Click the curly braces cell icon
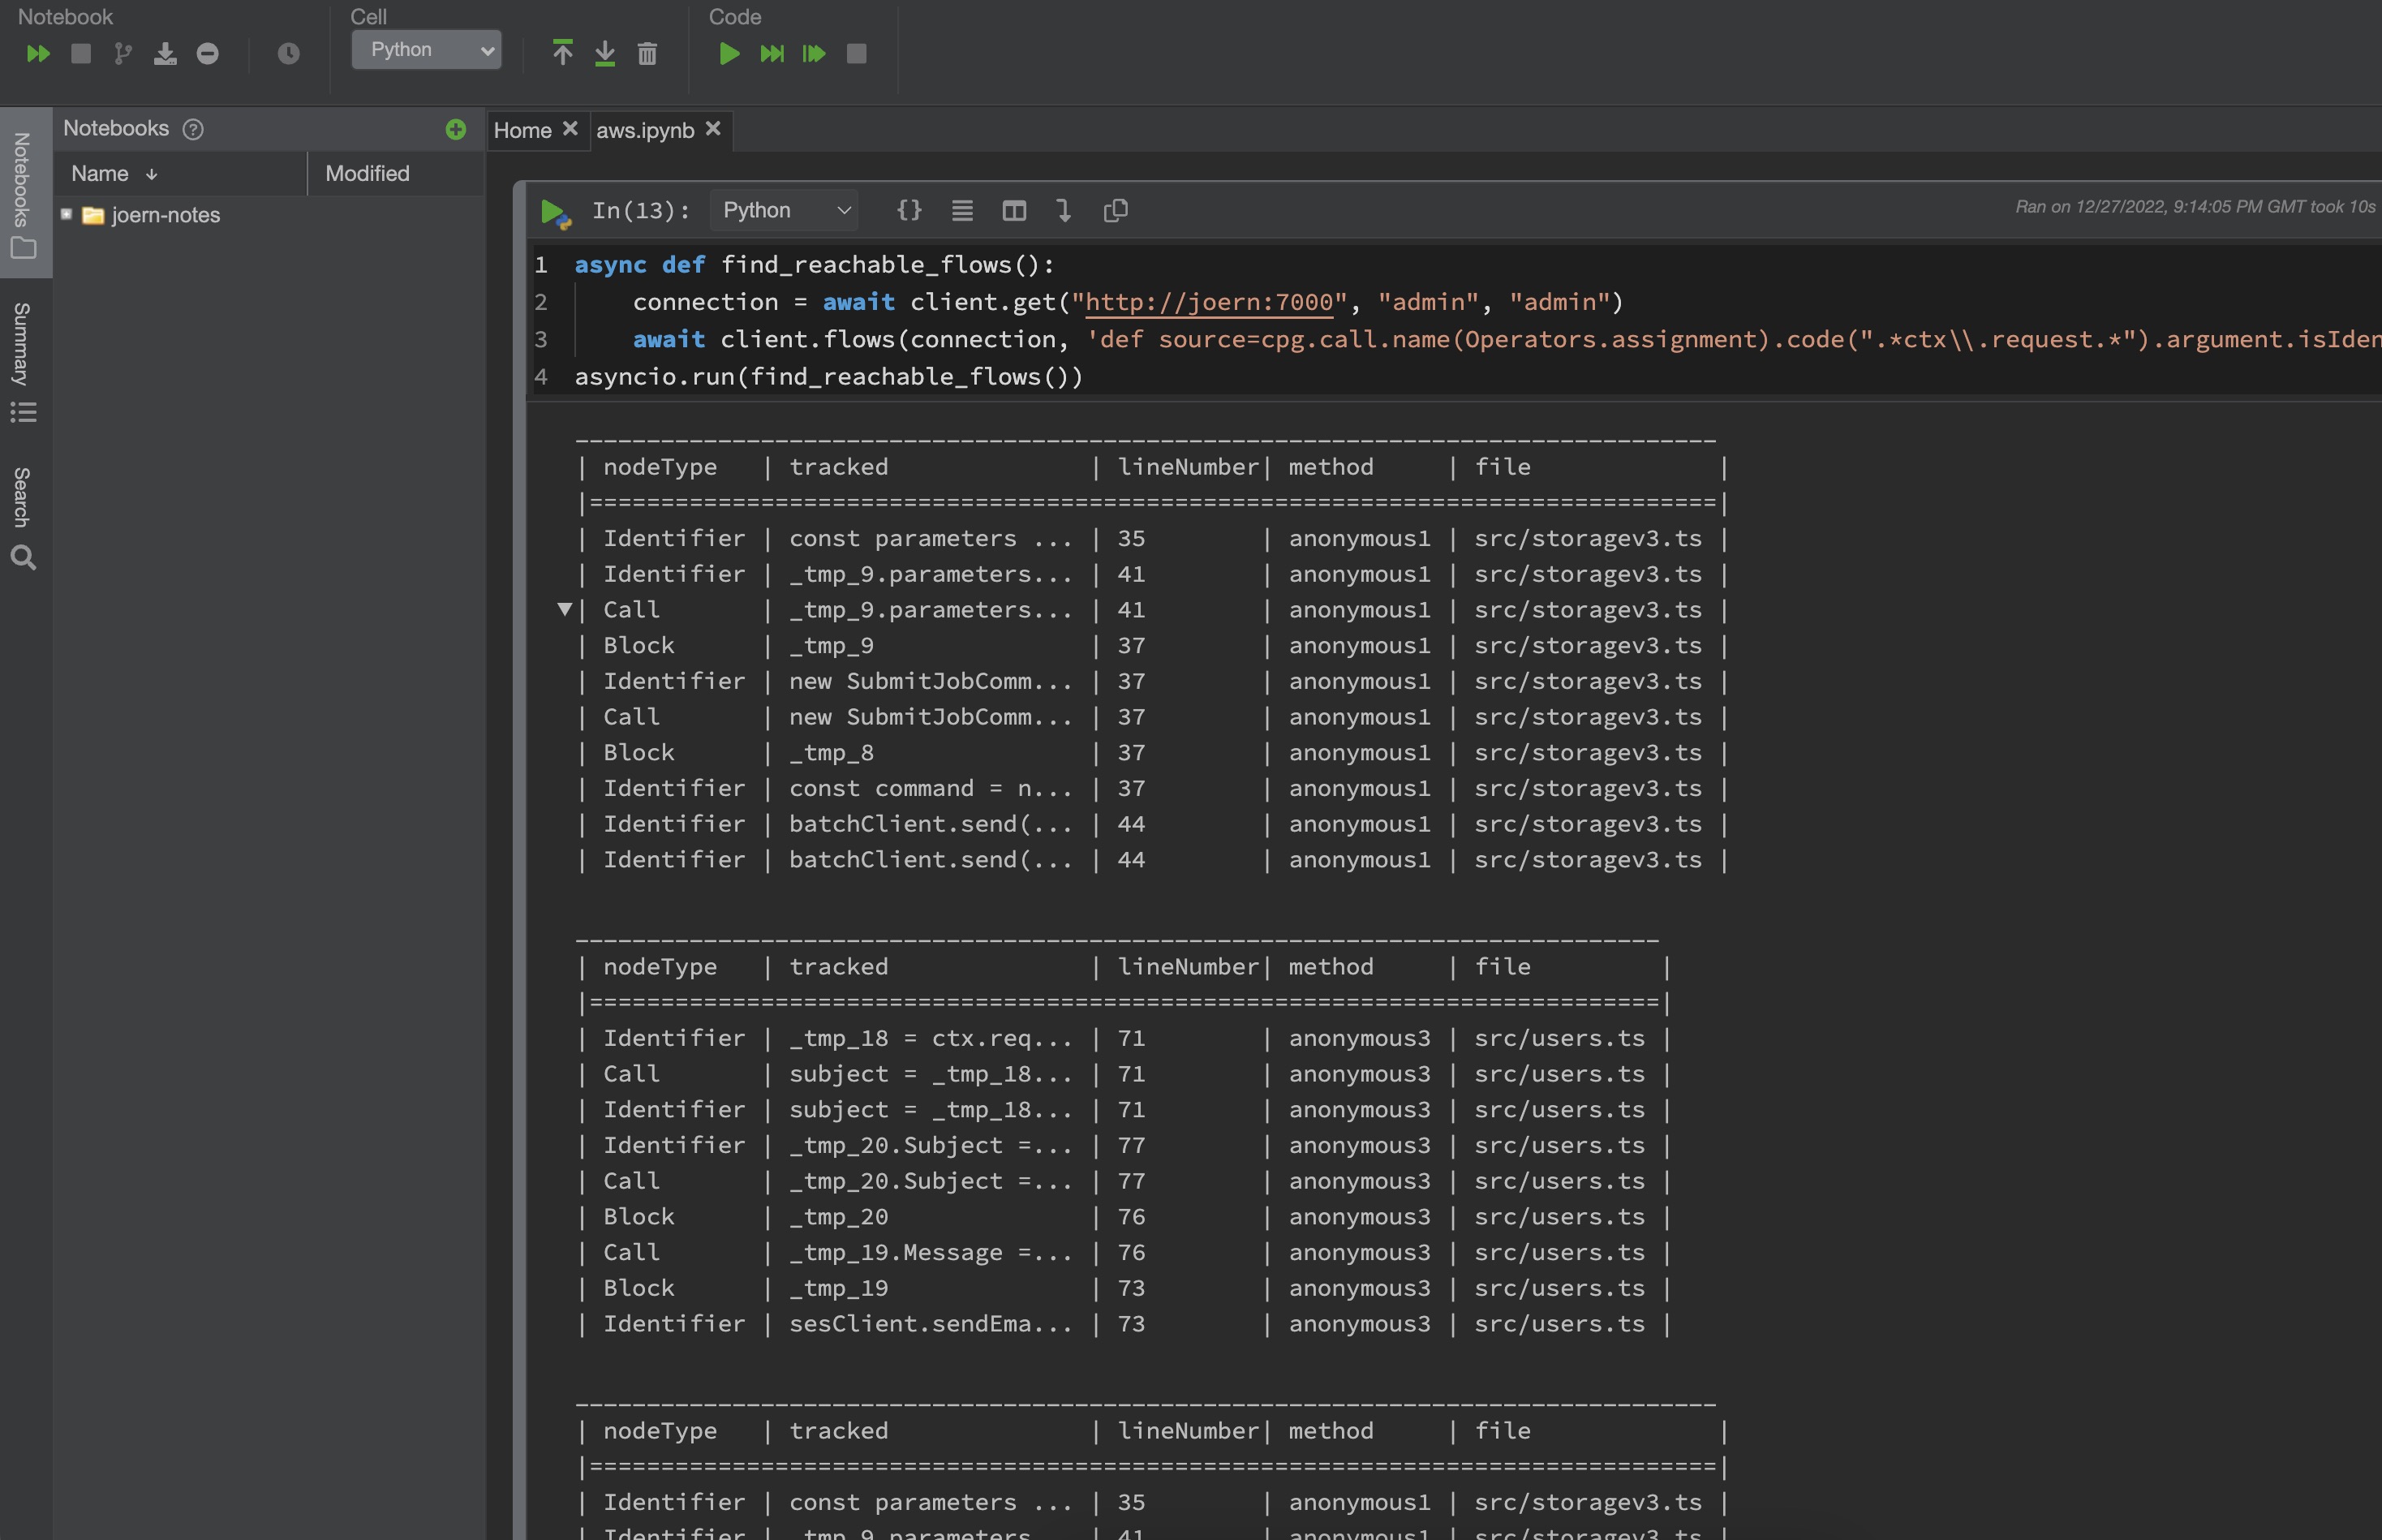Image resolution: width=2382 pixels, height=1540 pixels. (908, 210)
